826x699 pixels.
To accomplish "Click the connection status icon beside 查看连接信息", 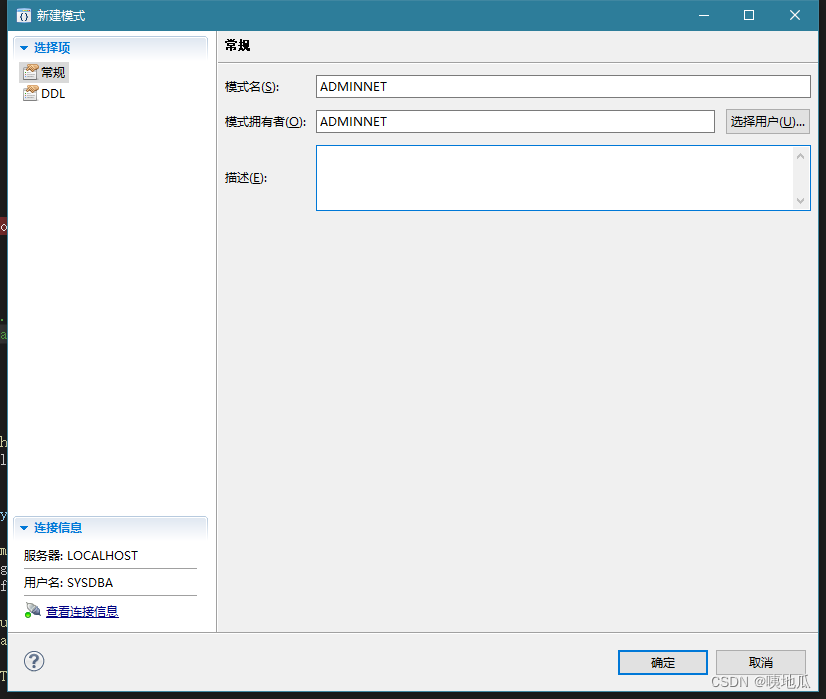I will 29,610.
